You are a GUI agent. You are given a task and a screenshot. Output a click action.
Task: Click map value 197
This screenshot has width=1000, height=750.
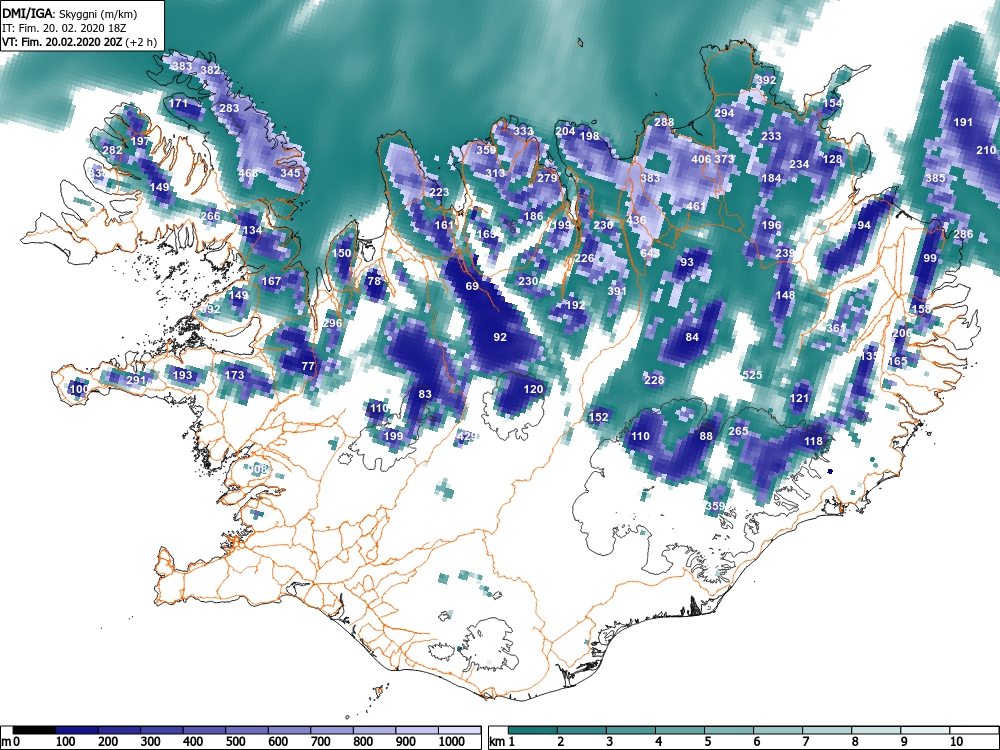point(140,141)
